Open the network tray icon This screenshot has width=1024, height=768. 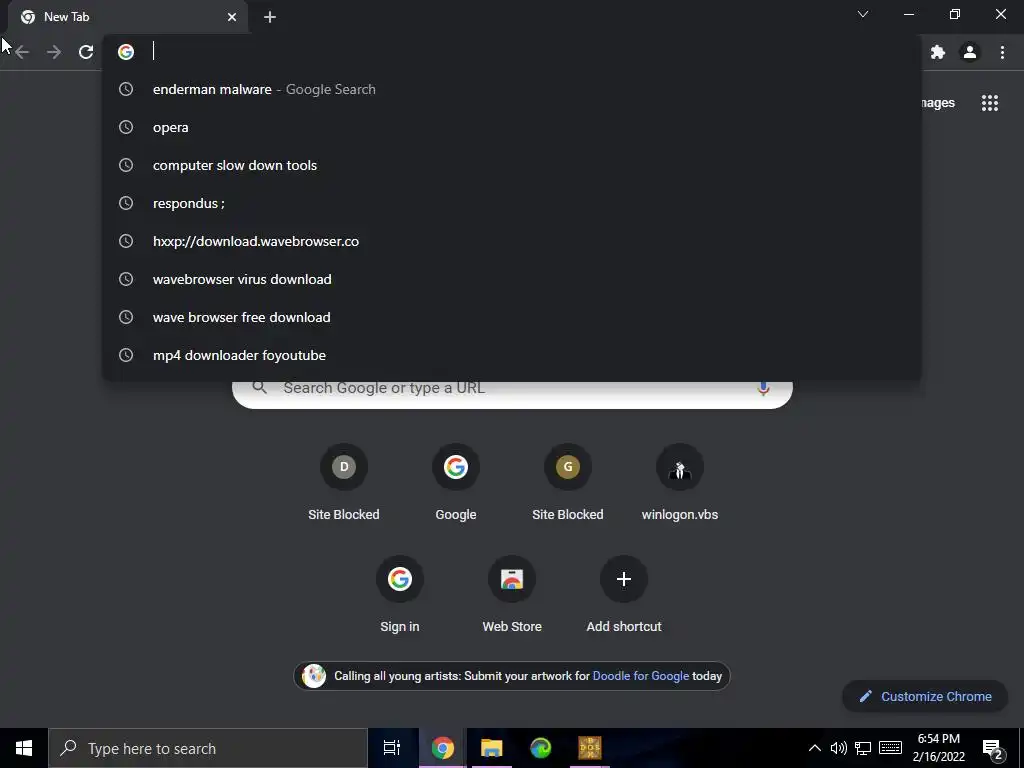(863, 748)
